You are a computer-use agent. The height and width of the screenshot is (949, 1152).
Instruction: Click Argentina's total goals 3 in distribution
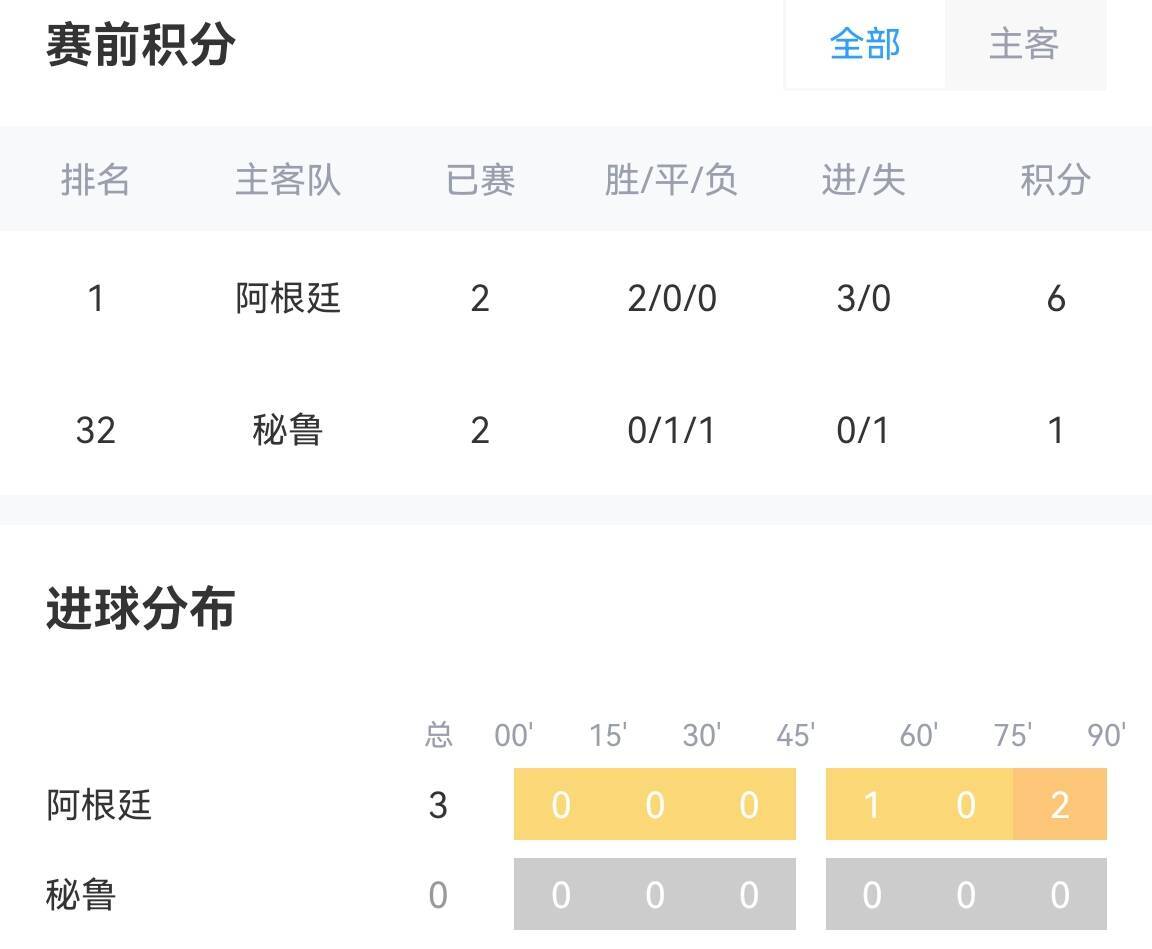click(438, 804)
